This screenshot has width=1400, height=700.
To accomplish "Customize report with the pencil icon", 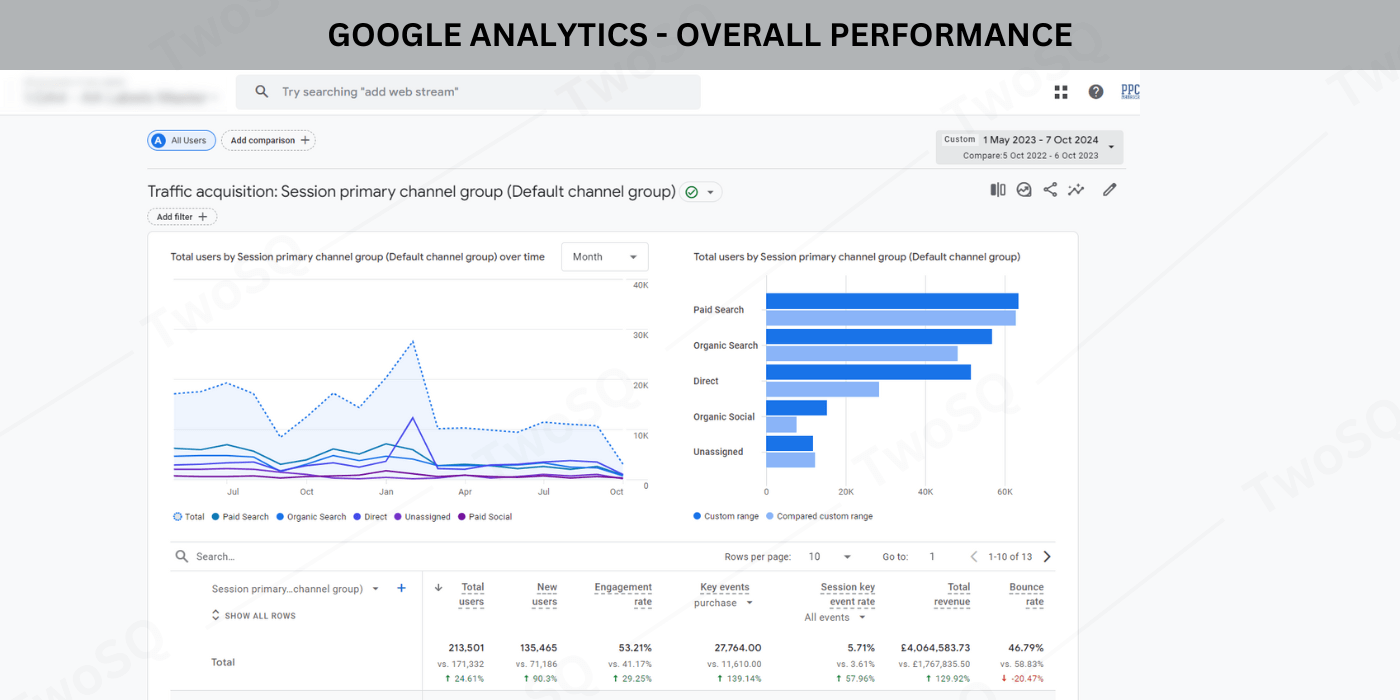I will (1109, 190).
